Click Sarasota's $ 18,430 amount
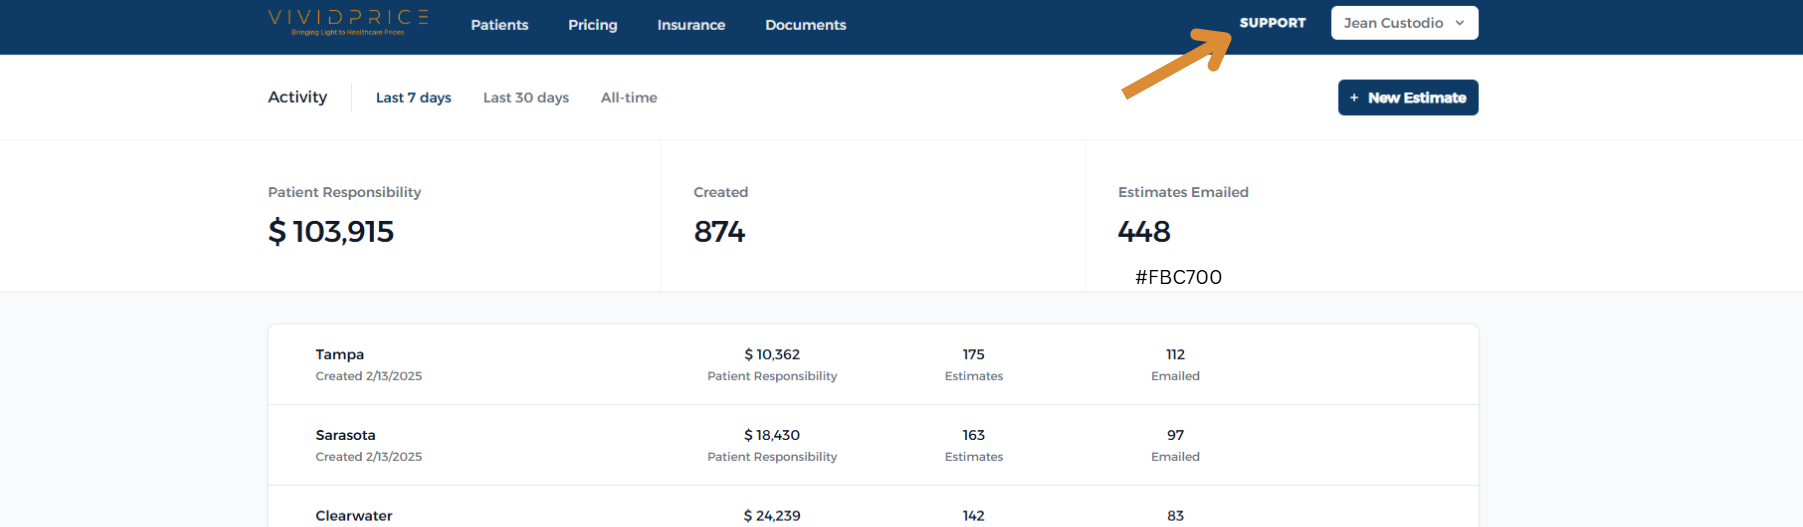 pos(772,435)
